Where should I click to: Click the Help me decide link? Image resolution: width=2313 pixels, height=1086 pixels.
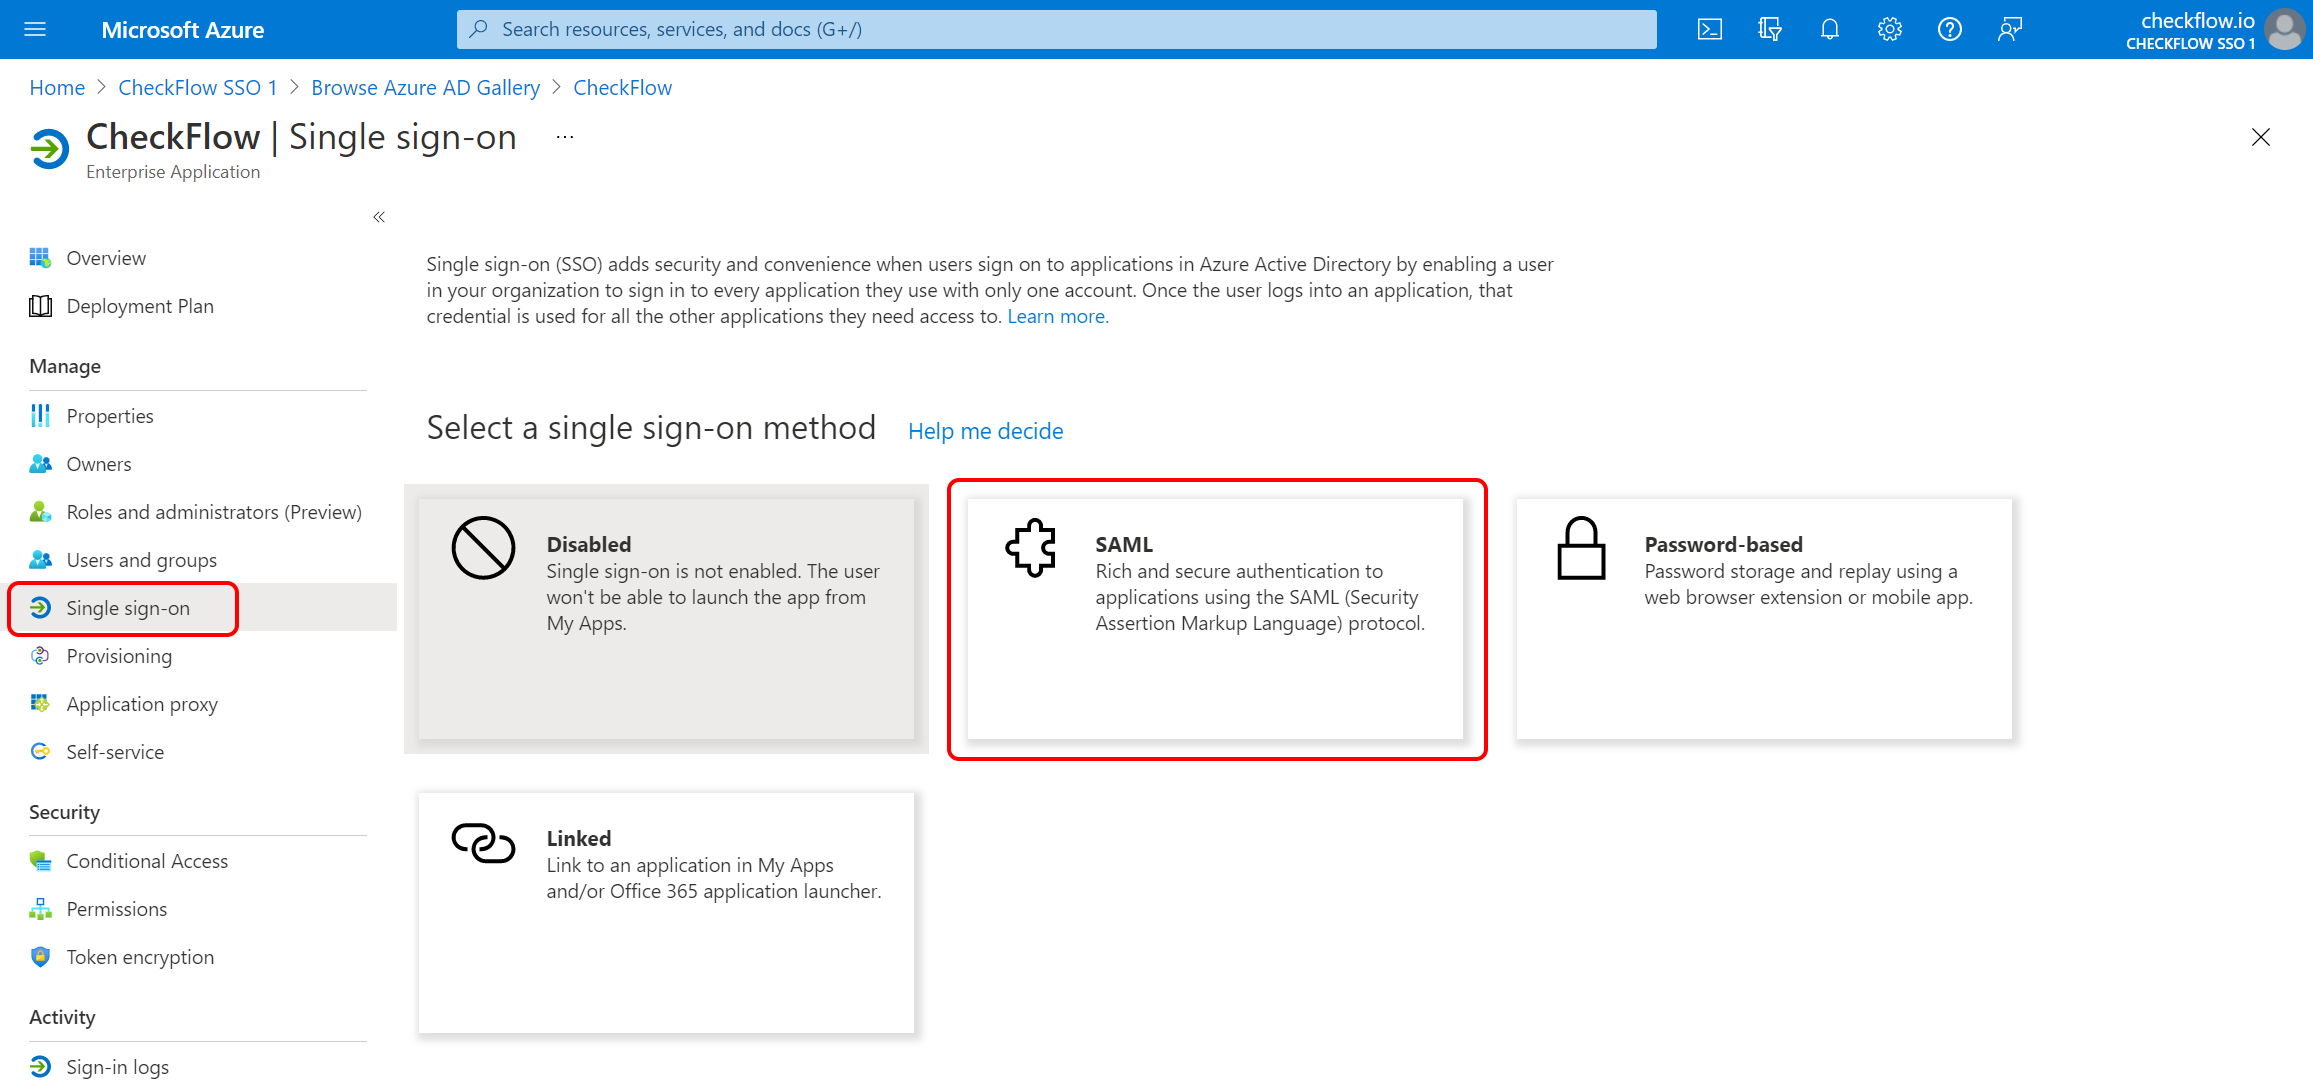click(985, 429)
